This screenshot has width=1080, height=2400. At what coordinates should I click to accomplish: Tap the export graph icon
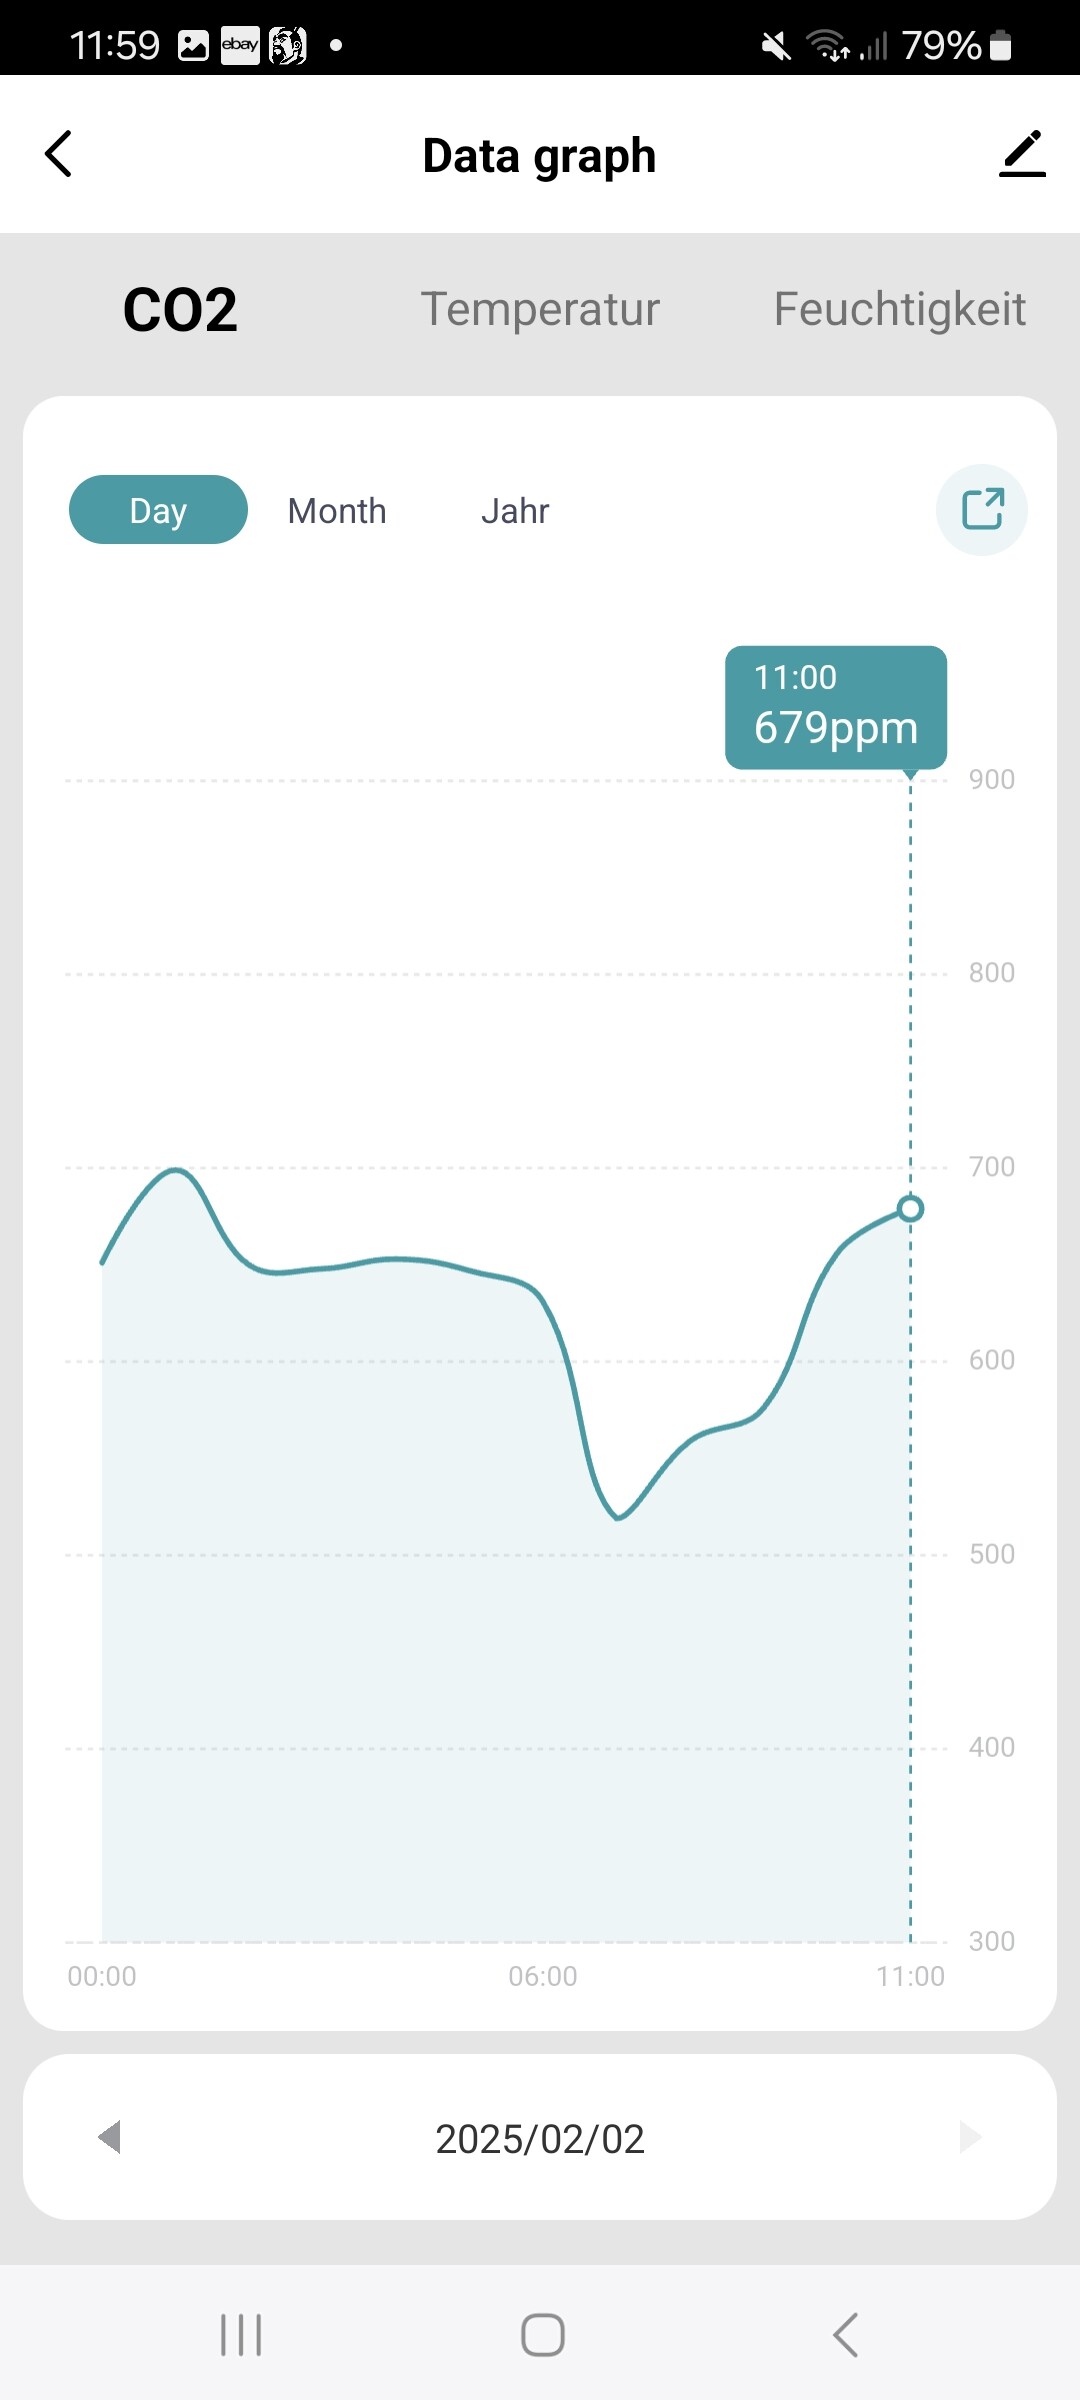[x=981, y=509]
